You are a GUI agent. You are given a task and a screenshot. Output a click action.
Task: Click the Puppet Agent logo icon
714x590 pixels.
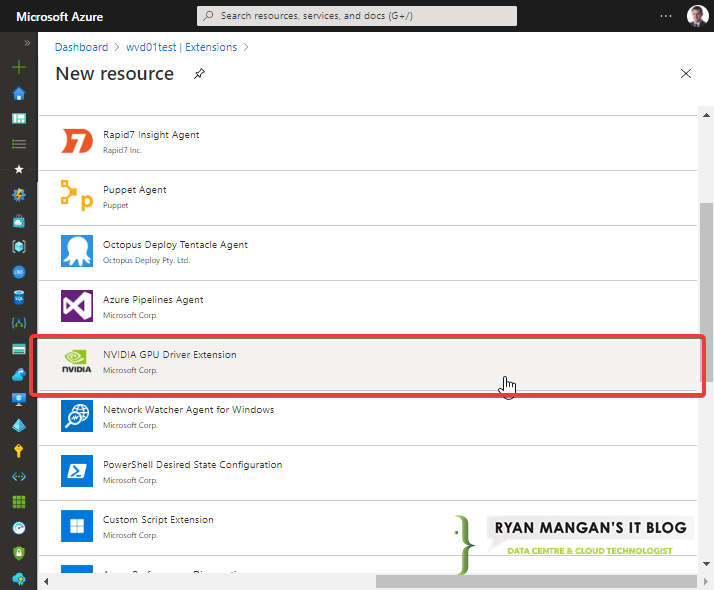(77, 196)
